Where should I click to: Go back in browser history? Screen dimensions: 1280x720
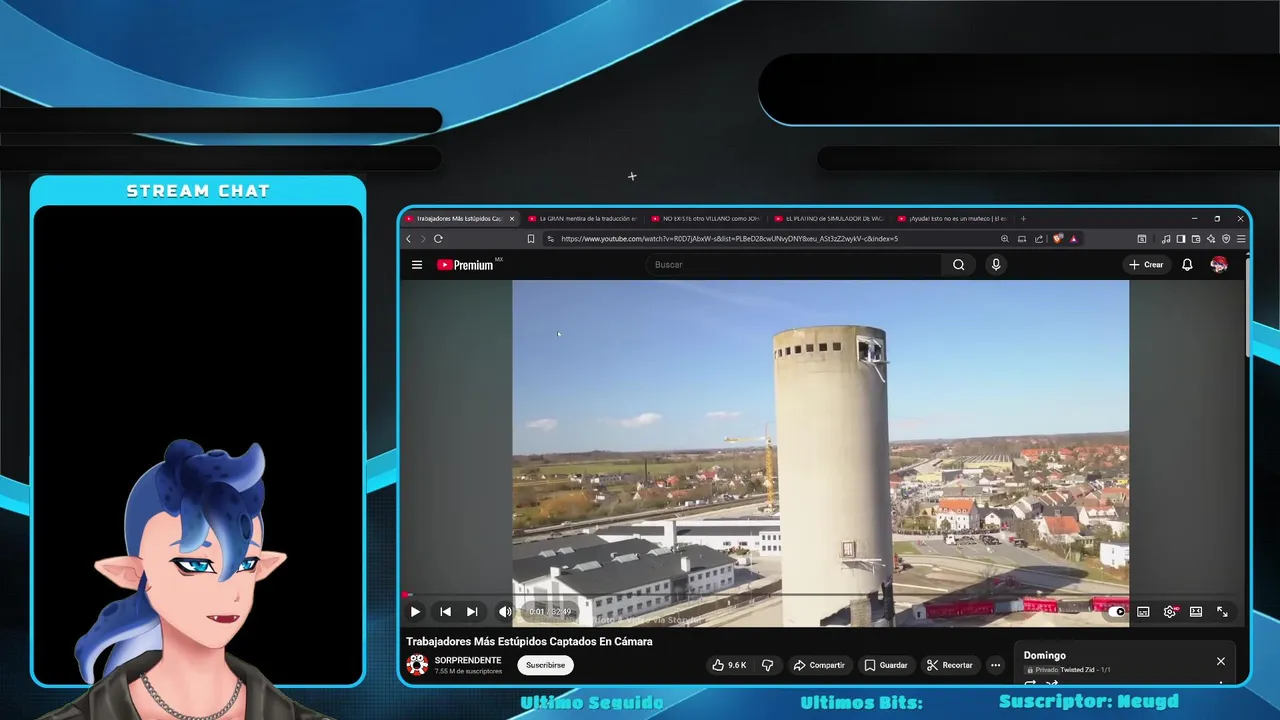(x=408, y=239)
